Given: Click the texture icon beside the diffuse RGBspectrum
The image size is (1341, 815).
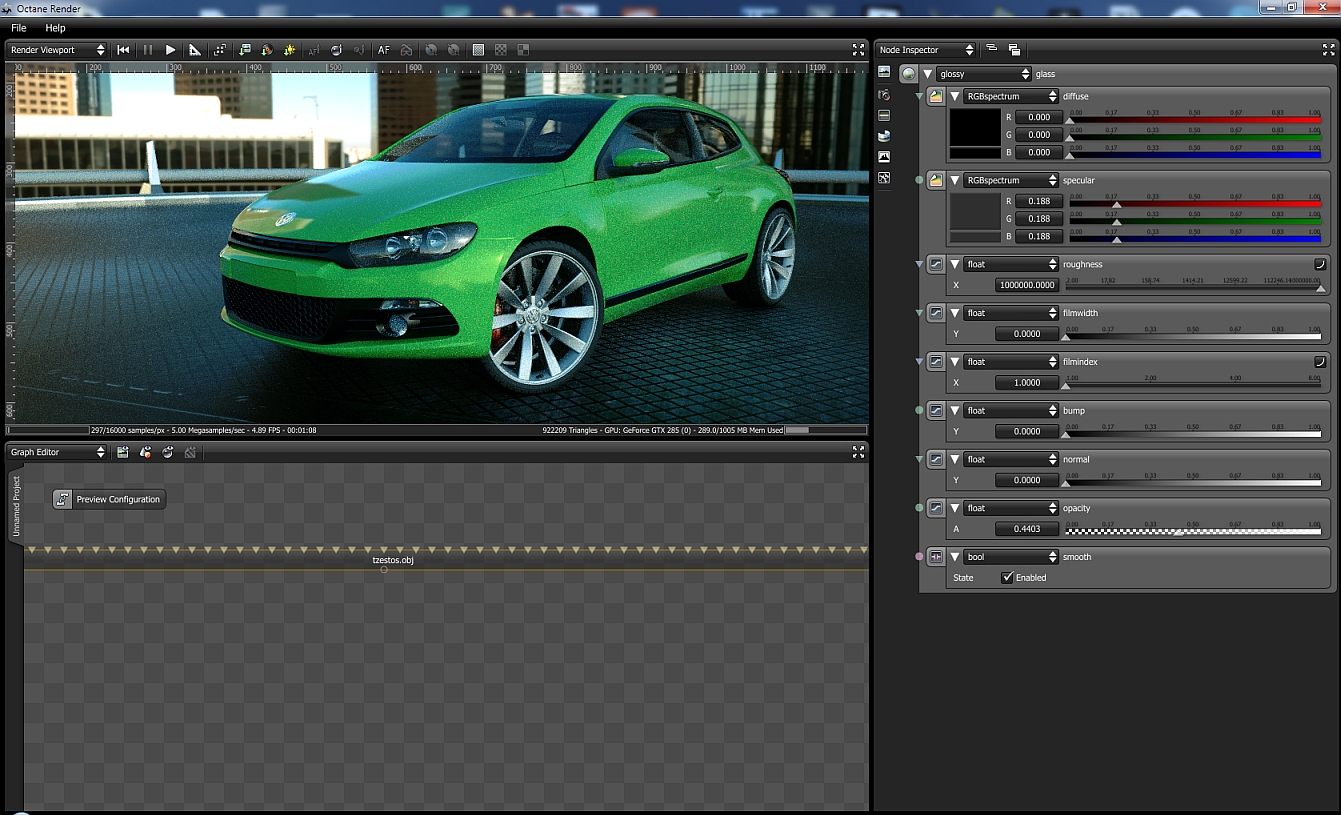Looking at the screenshot, I should click(x=936, y=97).
